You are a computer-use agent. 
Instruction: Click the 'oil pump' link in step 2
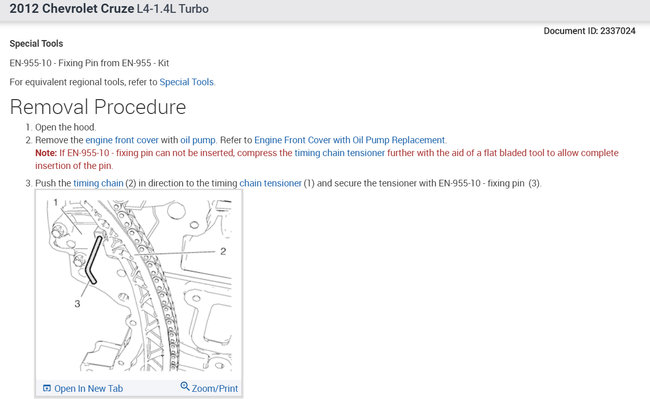198,140
